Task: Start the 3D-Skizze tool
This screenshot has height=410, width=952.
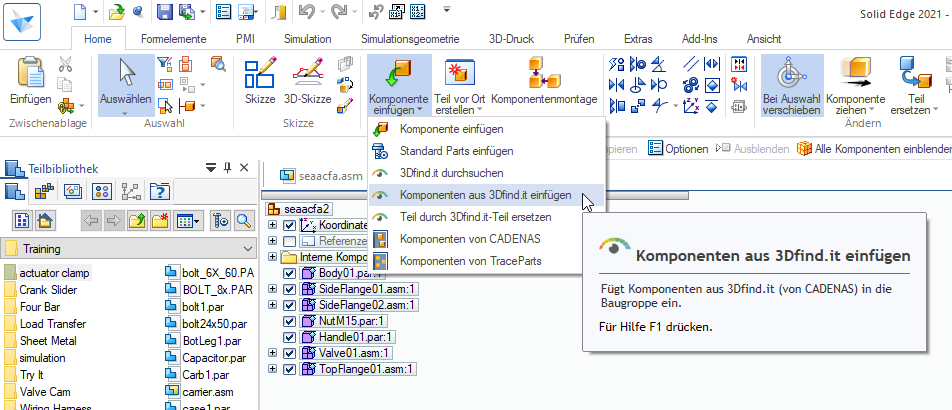Action: 308,81
